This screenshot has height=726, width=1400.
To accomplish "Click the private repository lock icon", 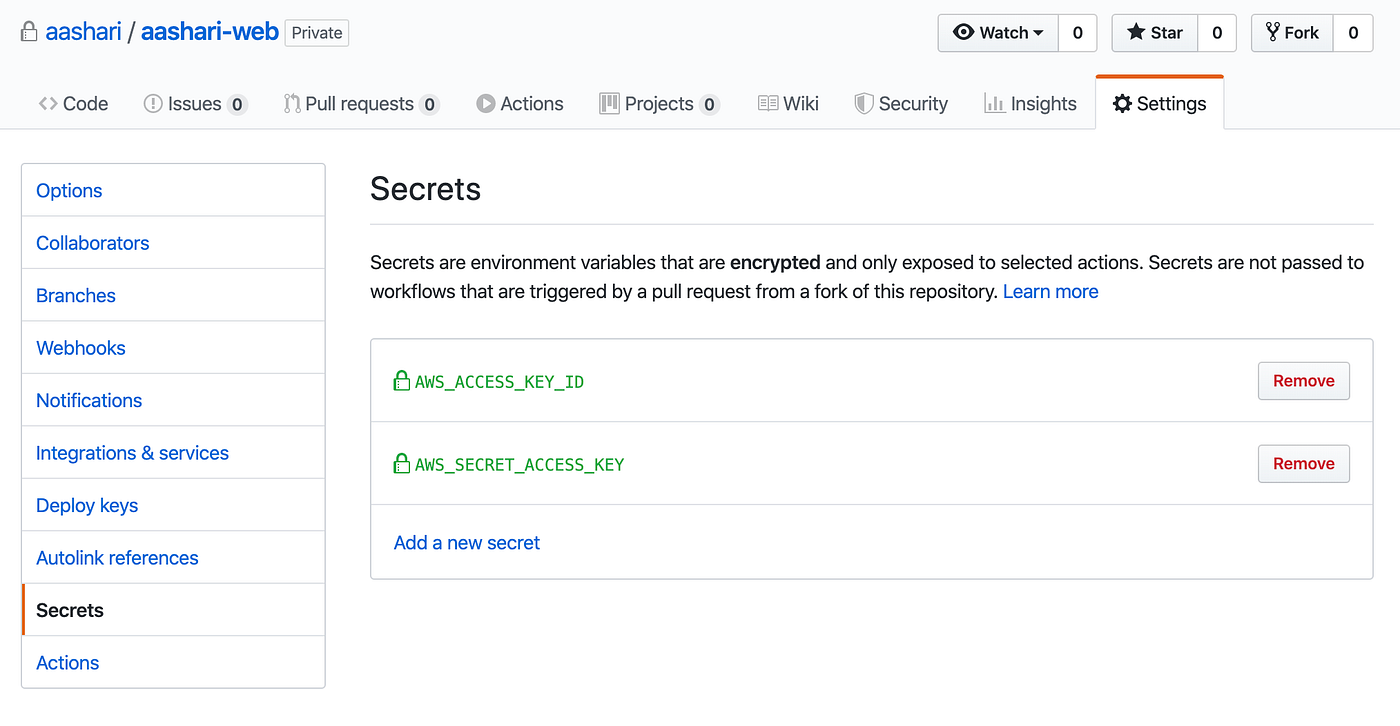I will [29, 32].
